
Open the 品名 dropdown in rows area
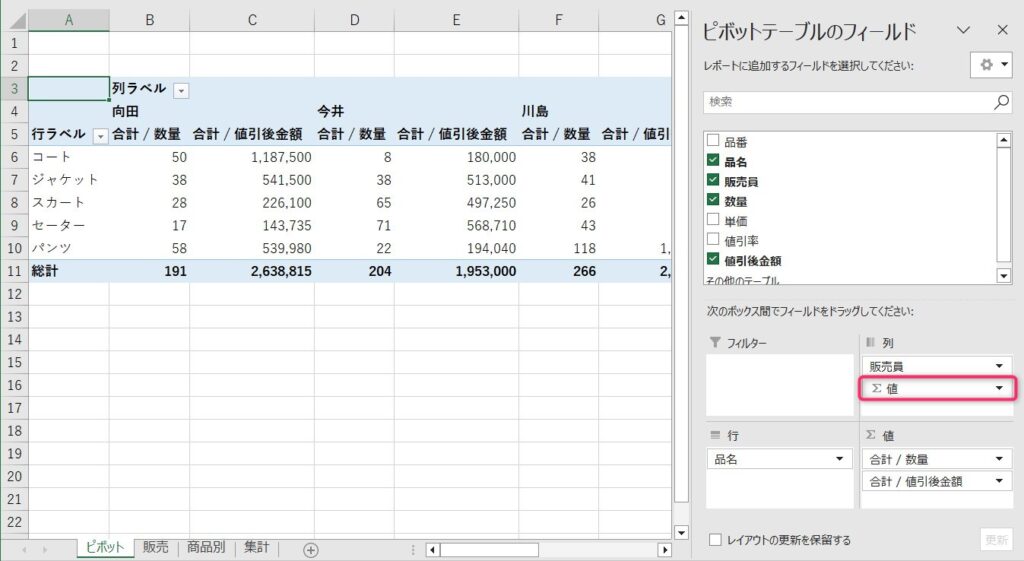pos(840,459)
